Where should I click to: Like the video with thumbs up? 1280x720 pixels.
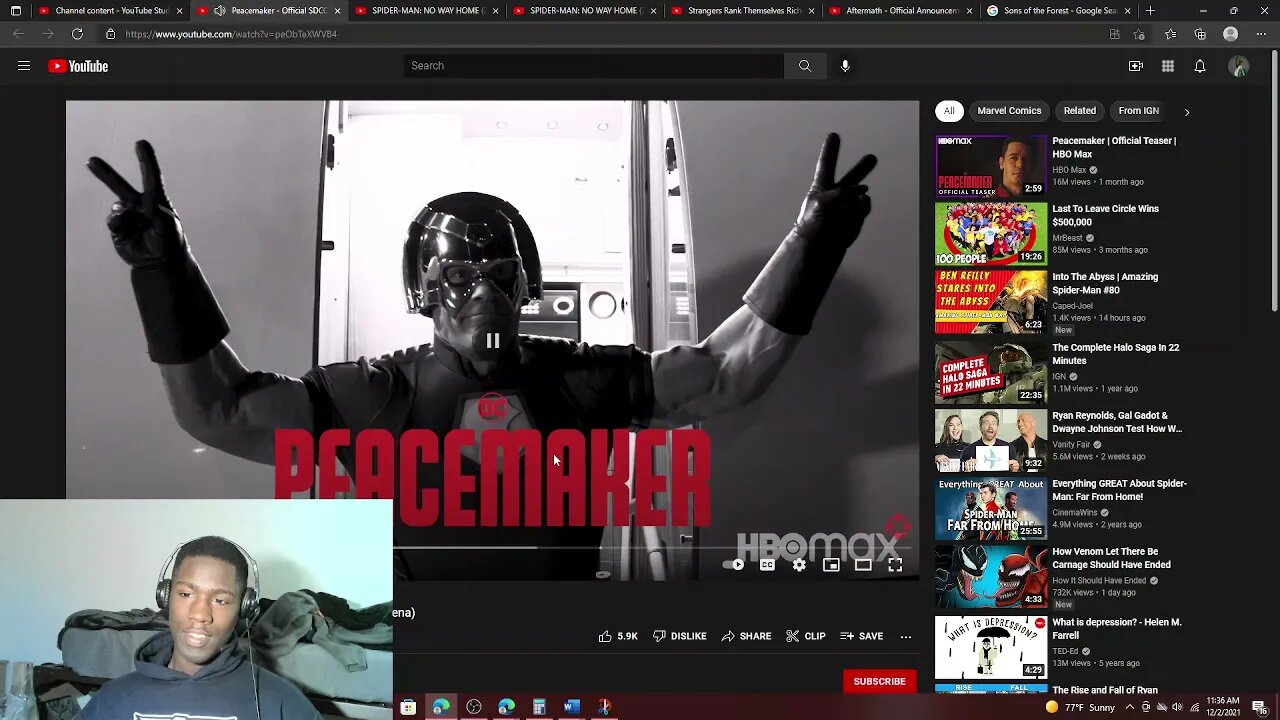(618, 636)
